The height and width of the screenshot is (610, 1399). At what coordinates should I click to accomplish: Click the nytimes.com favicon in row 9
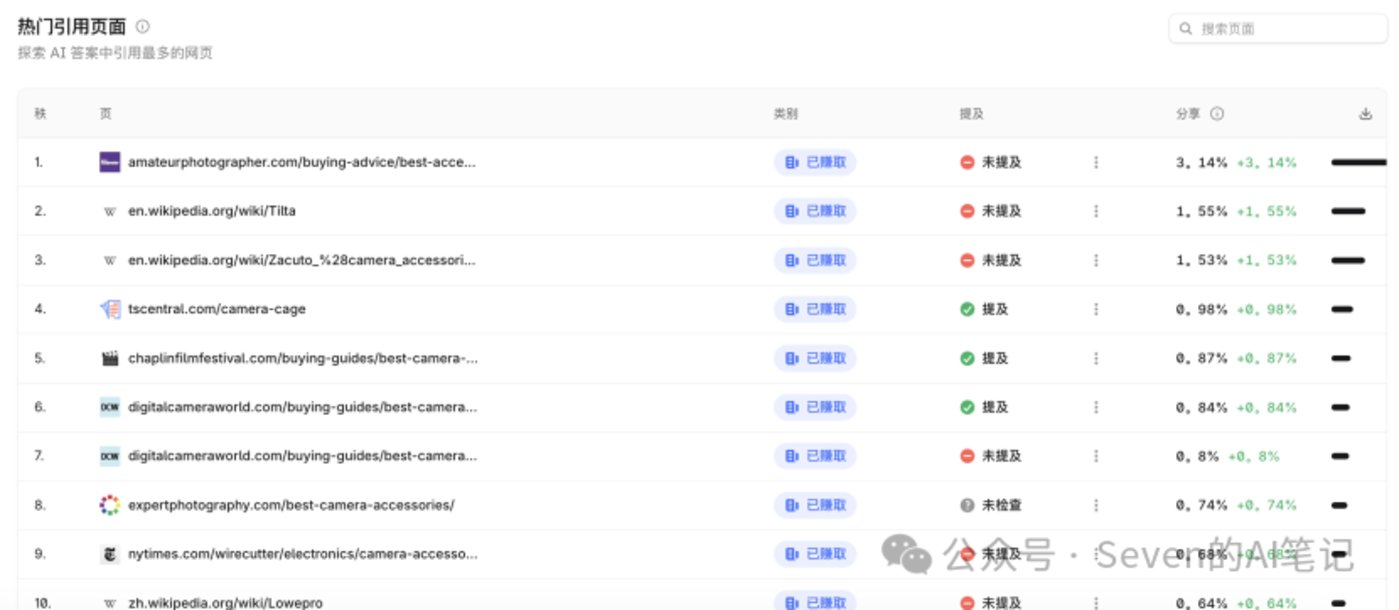pyautogui.click(x=109, y=554)
